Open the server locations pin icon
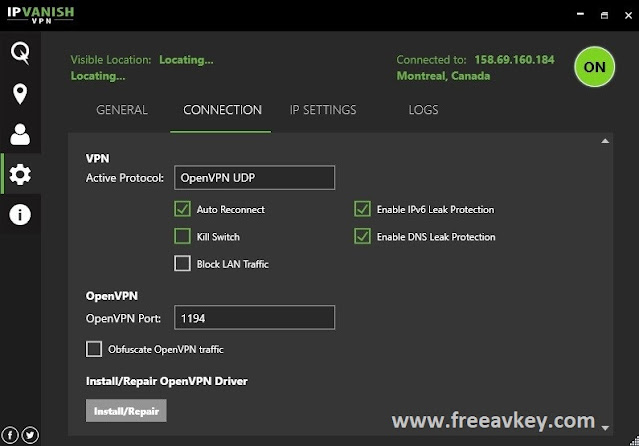639x446 pixels. coord(20,94)
